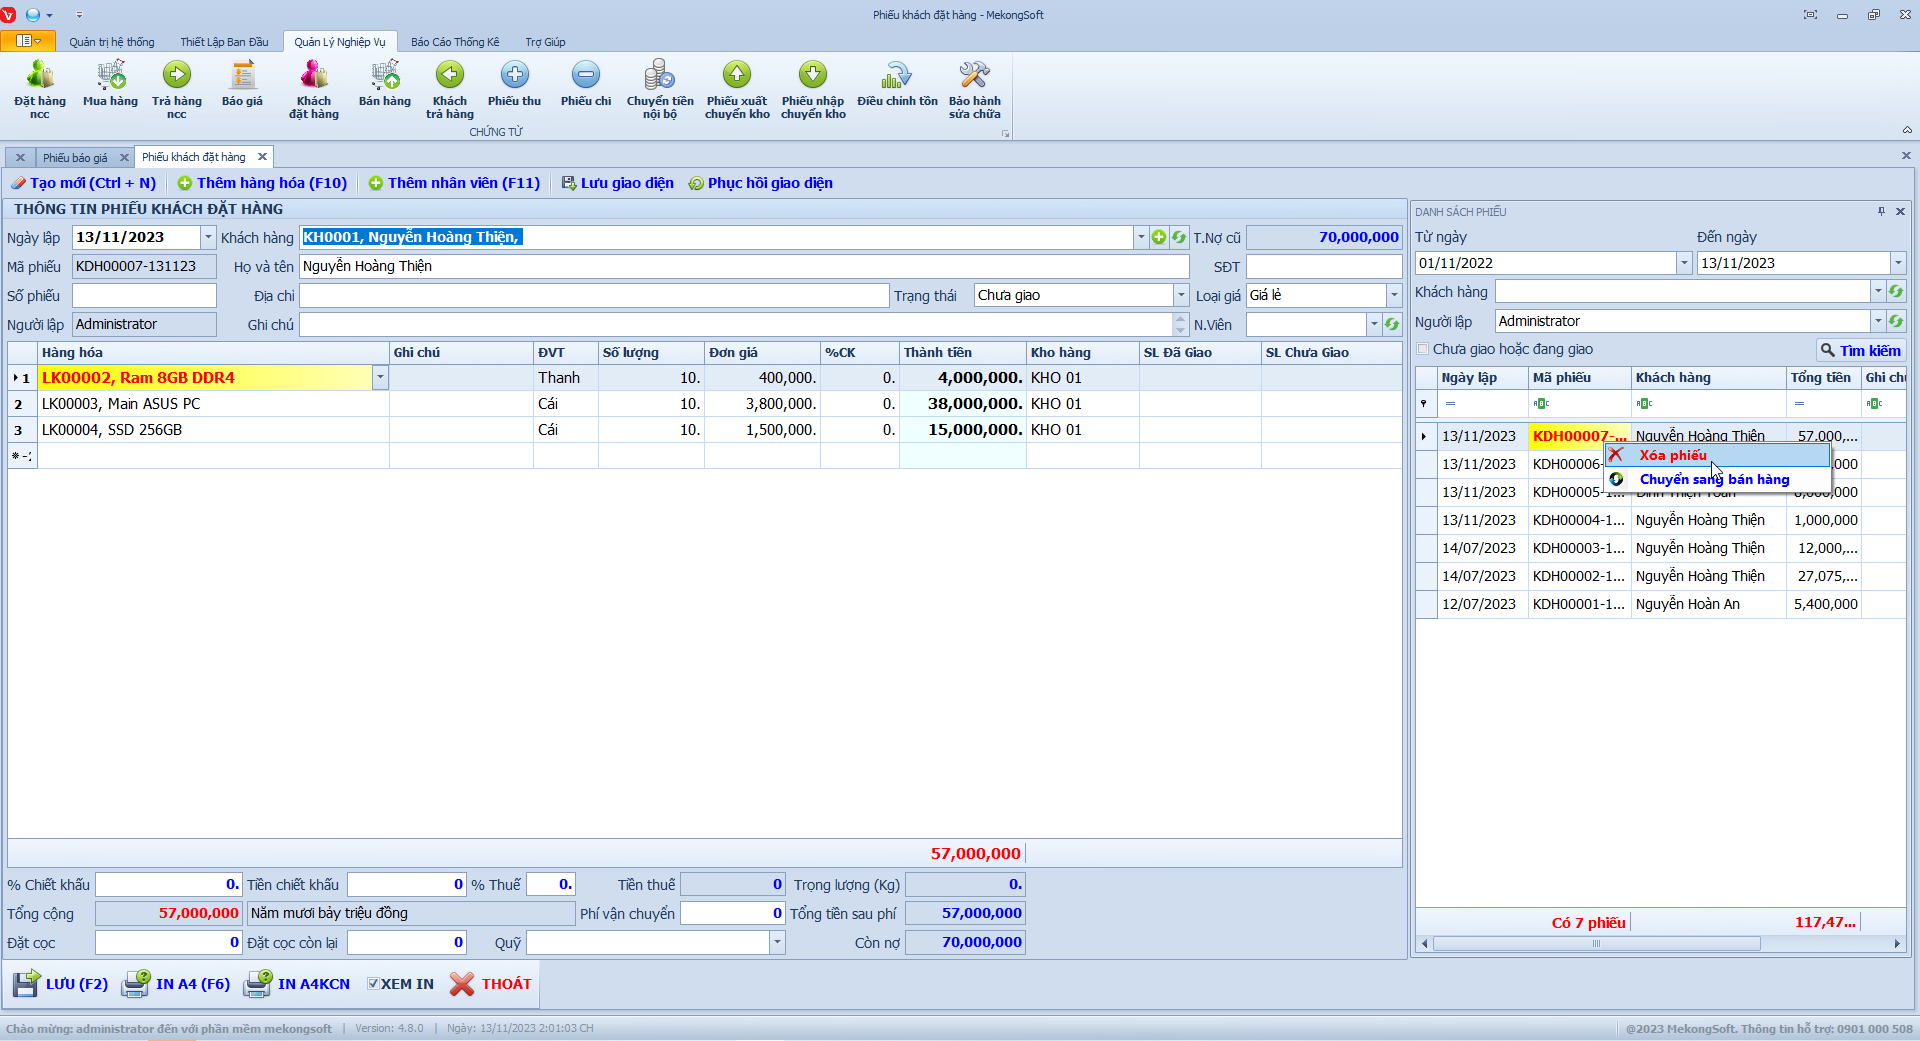Viewport: 1920px width, 1041px height.
Task: Toggle the XEM IN checkbox
Action: pyautogui.click(x=373, y=984)
